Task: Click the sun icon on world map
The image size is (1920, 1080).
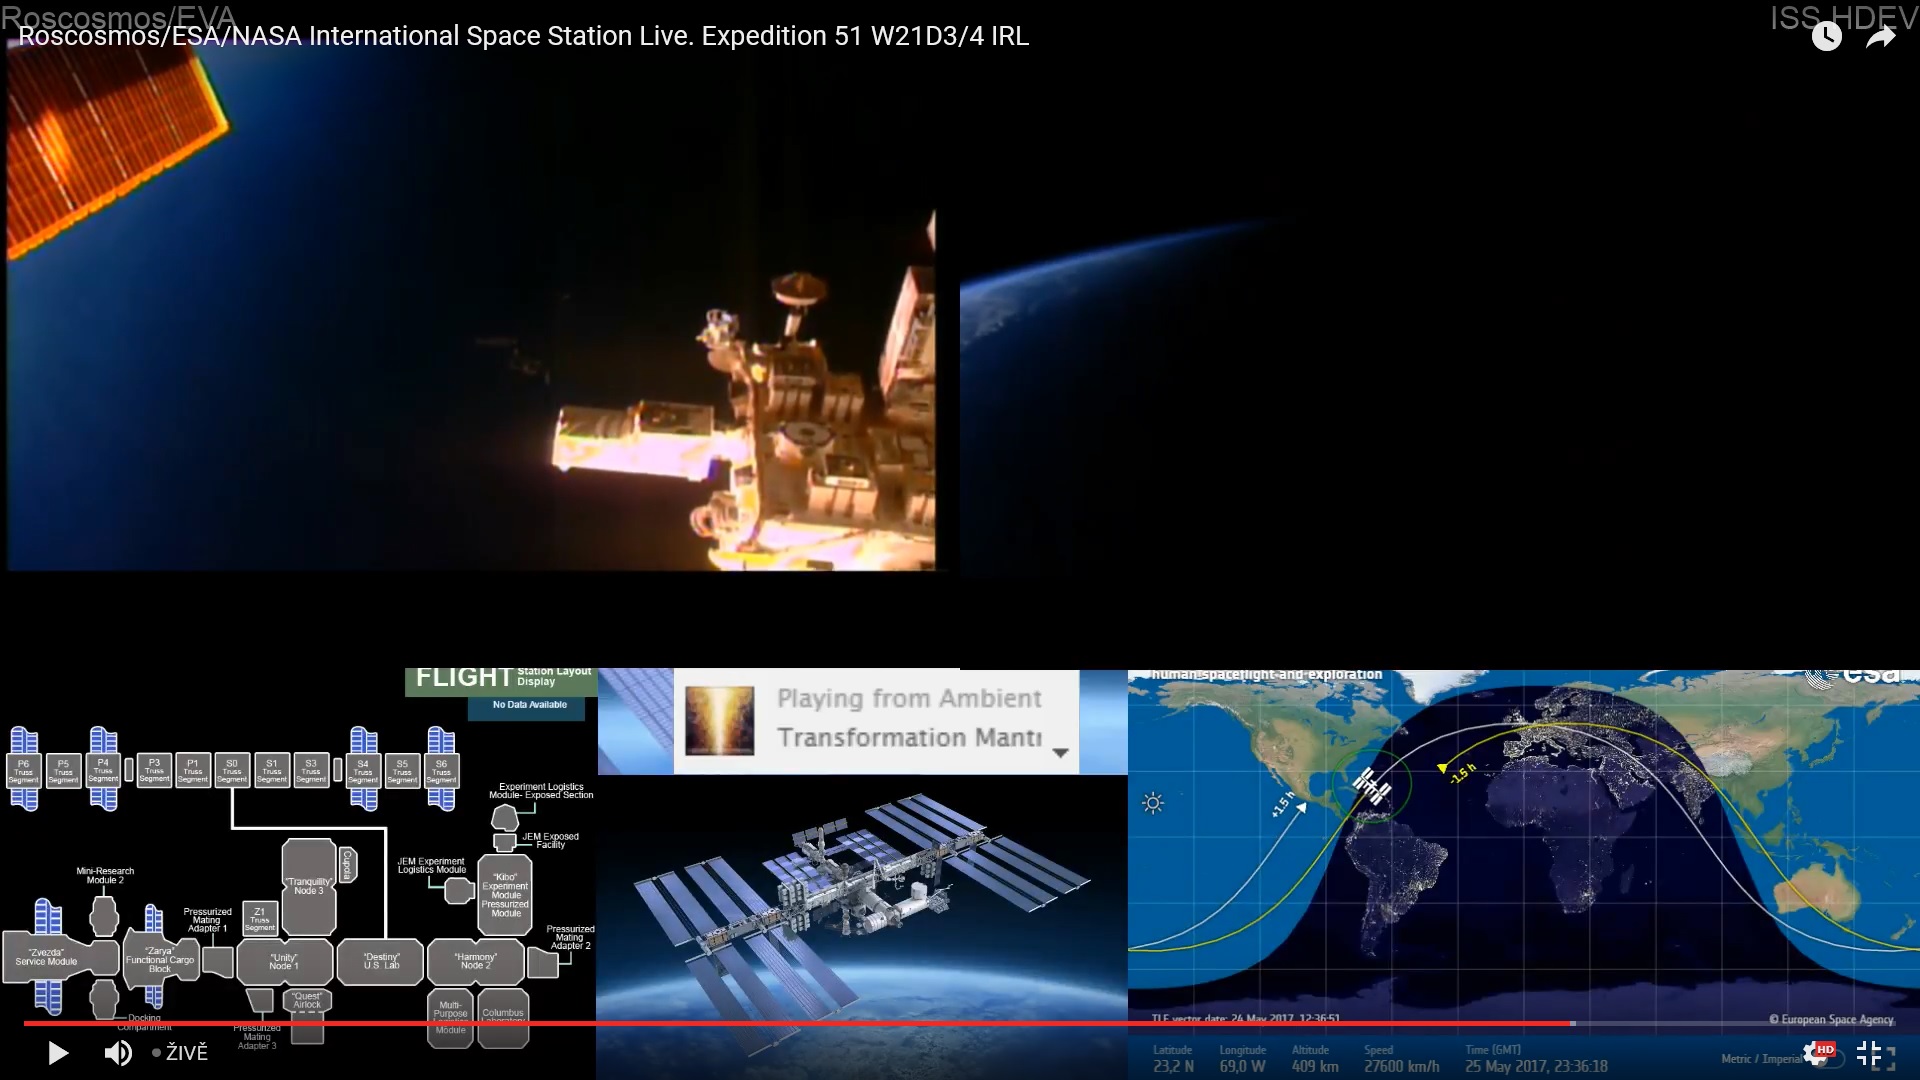Action: [x=1153, y=803]
